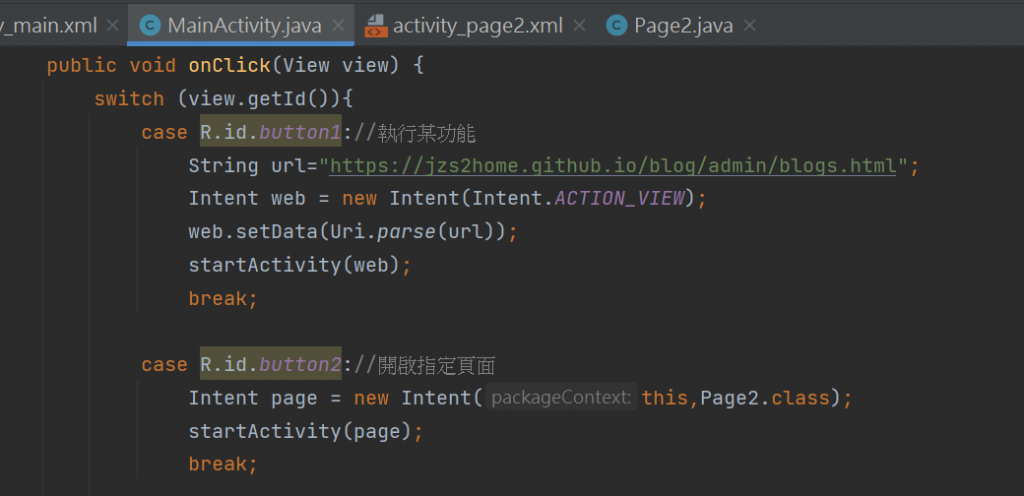Click the ACTION_VIEW constant
Screen dimensions: 1024x496
pyautogui.click(x=622, y=198)
